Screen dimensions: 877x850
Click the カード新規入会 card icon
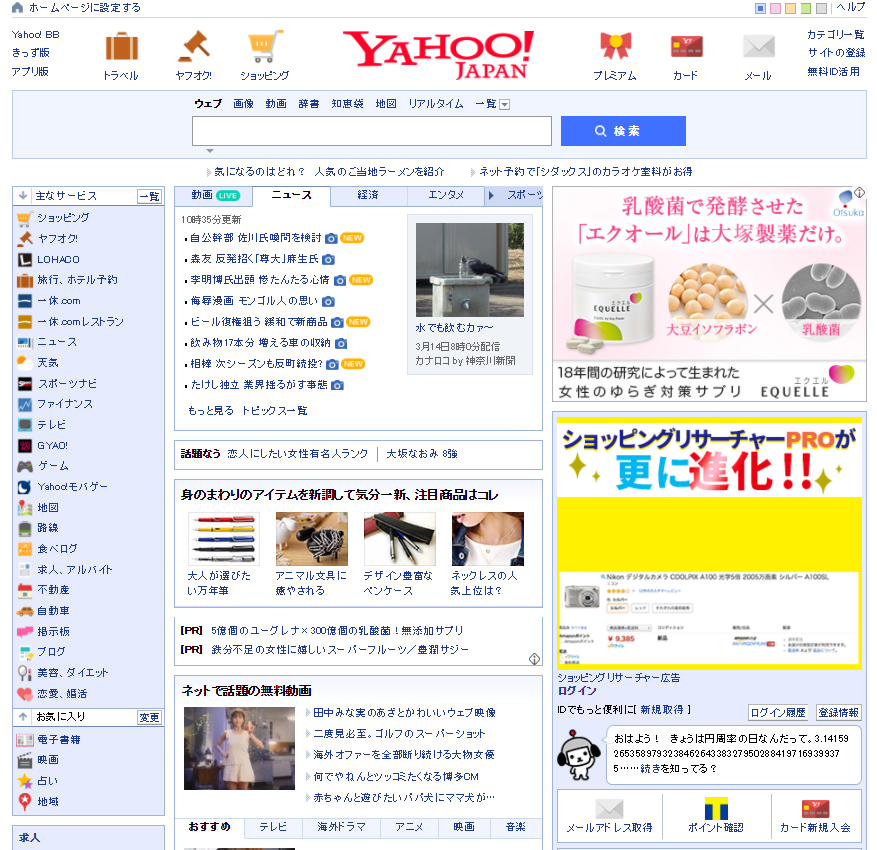(x=815, y=809)
